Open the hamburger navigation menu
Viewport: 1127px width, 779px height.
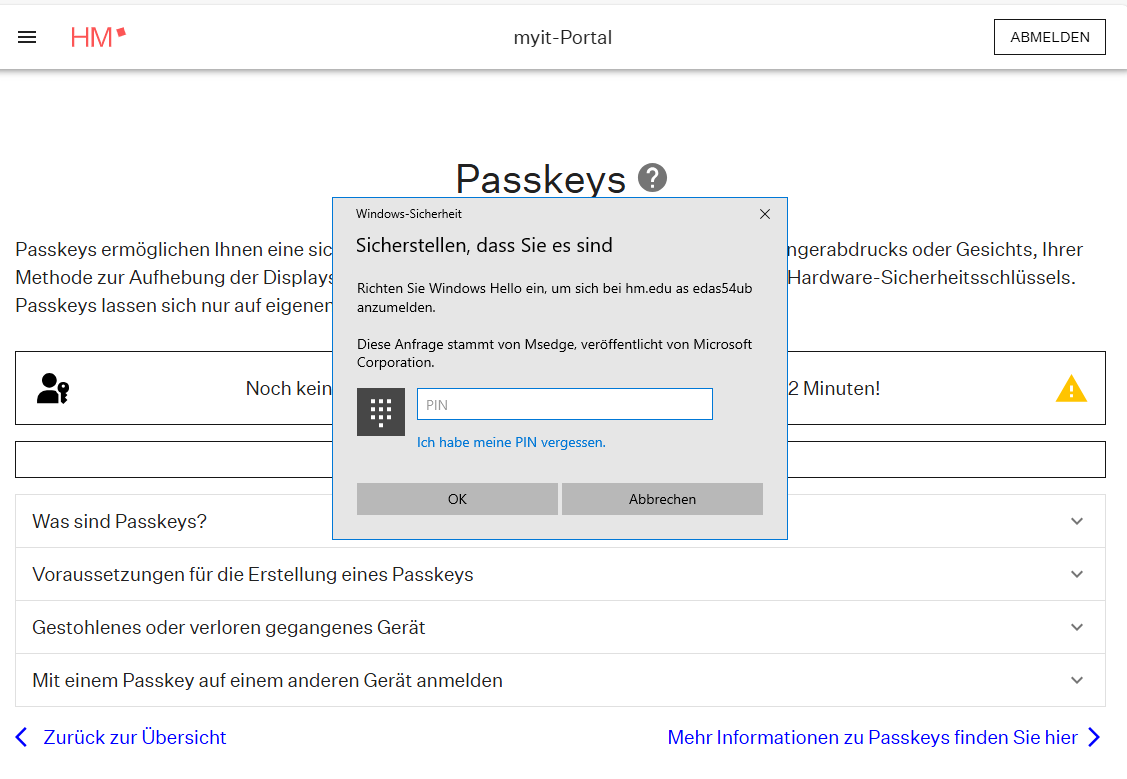pyautogui.click(x=27, y=37)
